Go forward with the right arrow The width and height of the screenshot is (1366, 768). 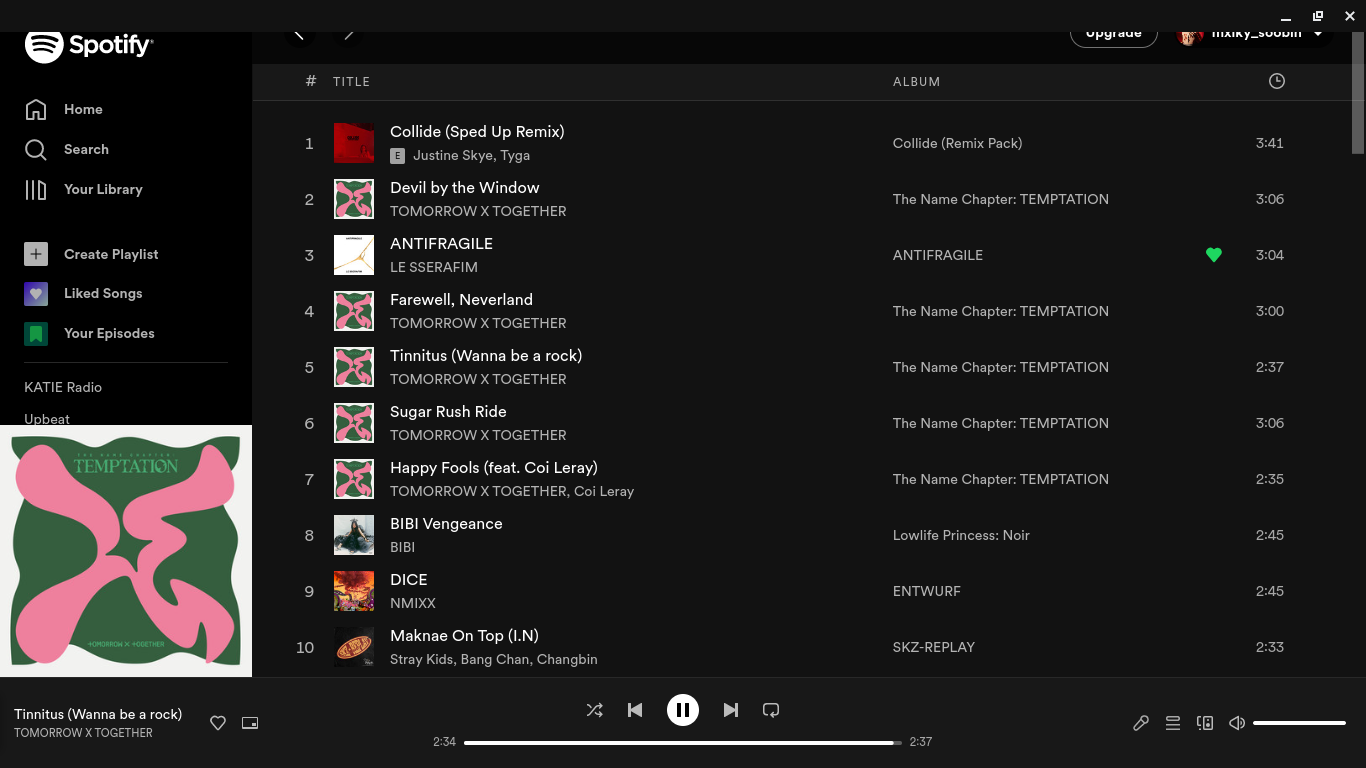pos(348,34)
